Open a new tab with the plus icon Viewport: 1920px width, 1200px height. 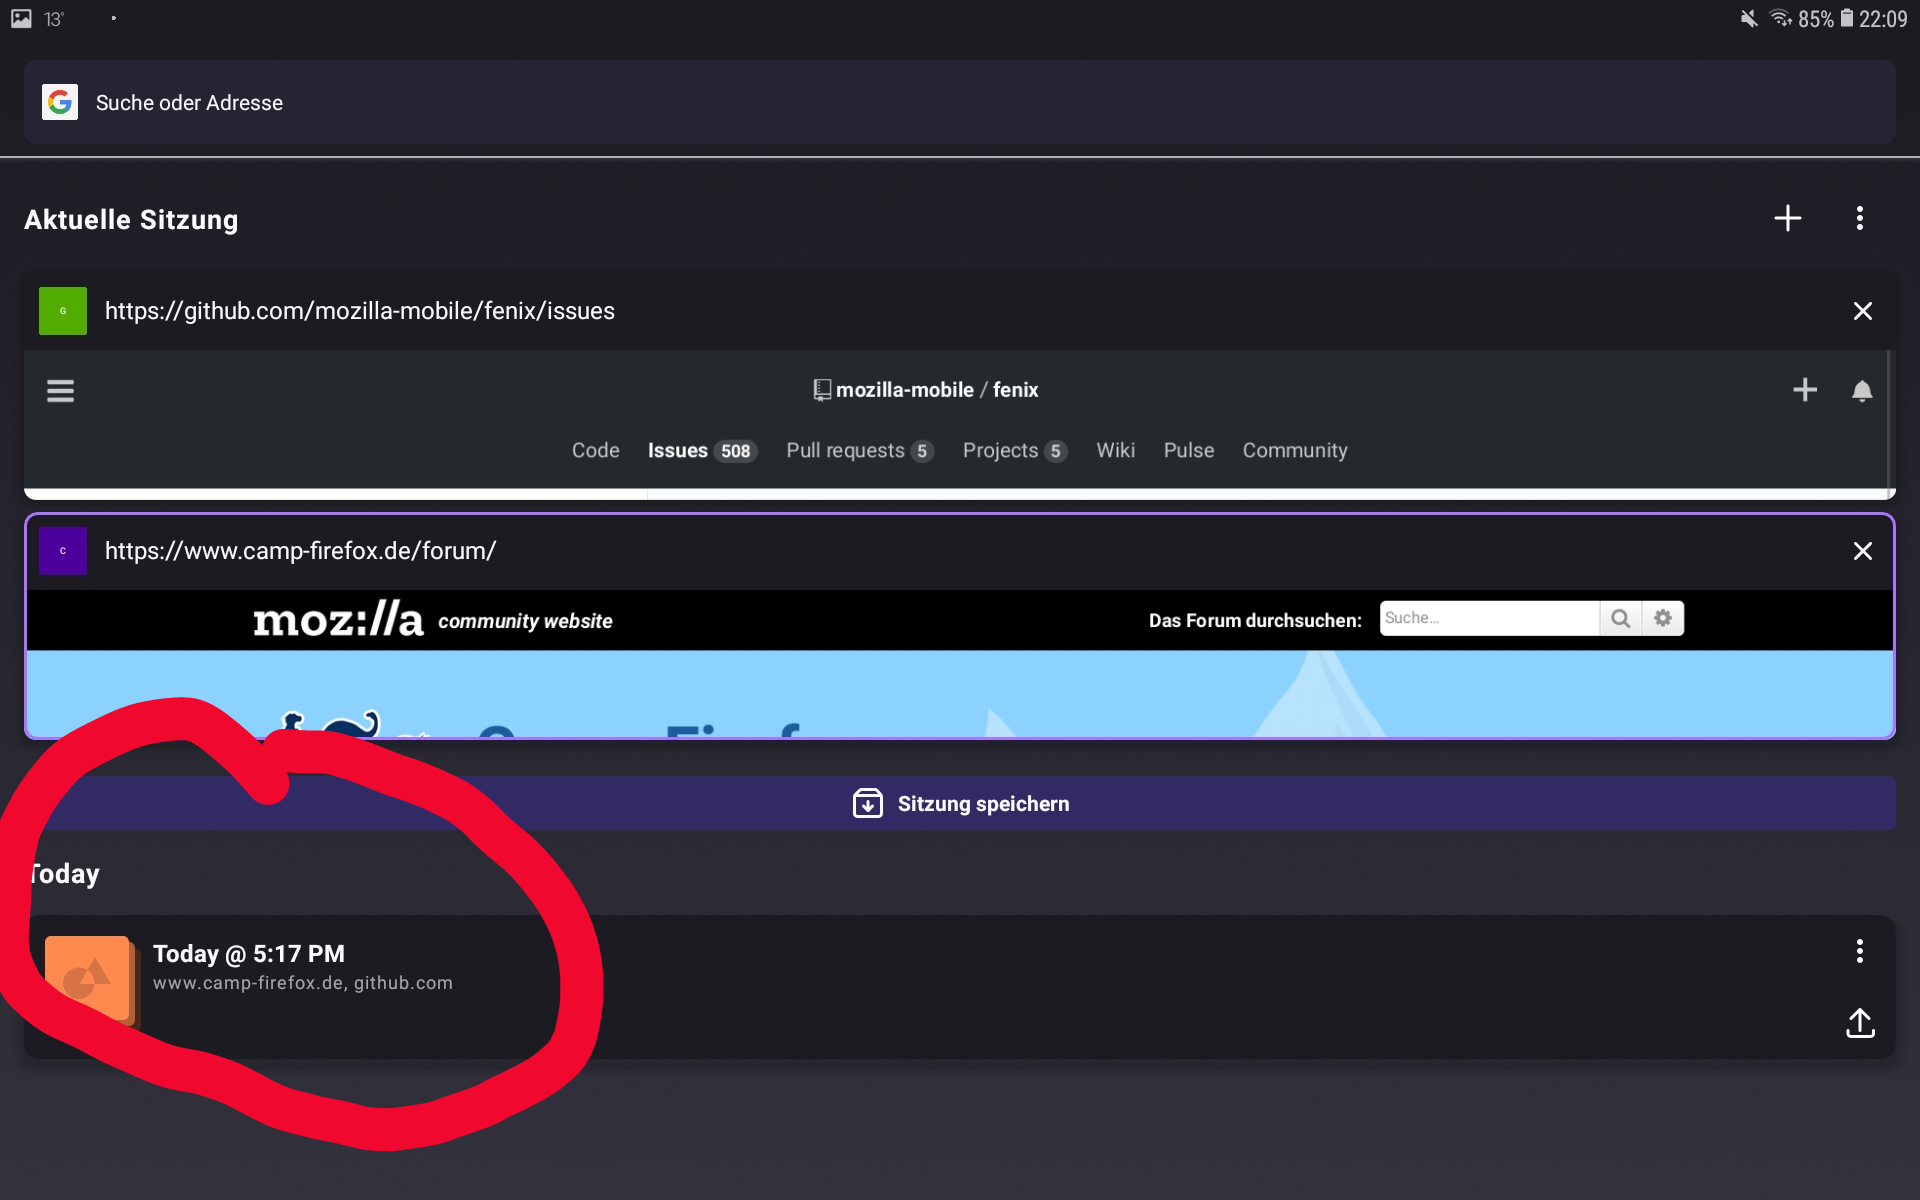(1789, 218)
